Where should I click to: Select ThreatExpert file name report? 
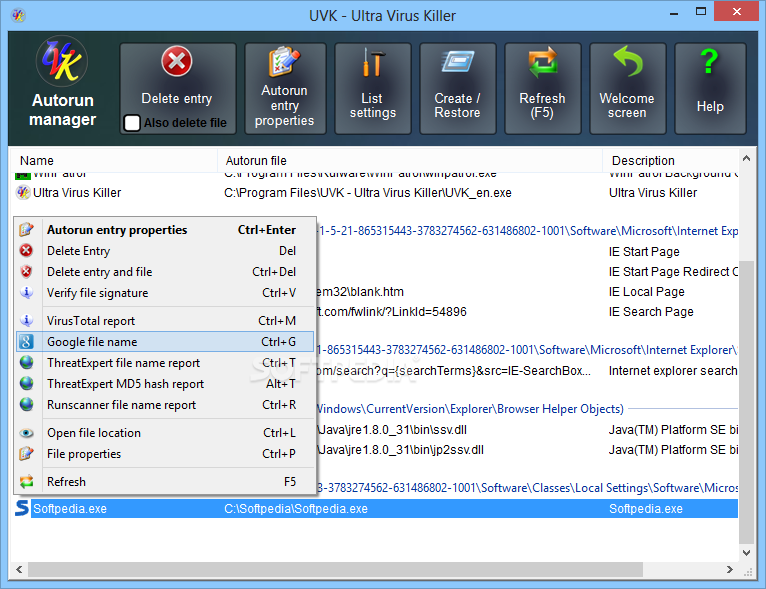[x=166, y=362]
